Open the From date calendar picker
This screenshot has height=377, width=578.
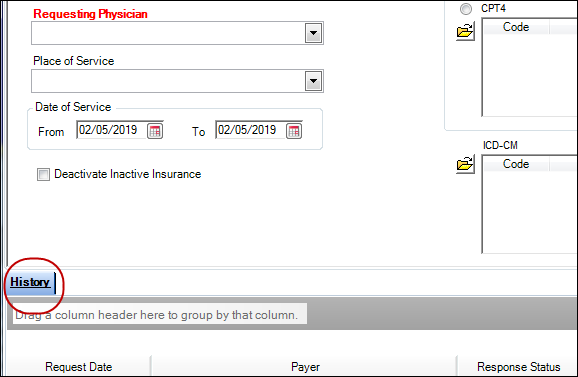(x=155, y=131)
